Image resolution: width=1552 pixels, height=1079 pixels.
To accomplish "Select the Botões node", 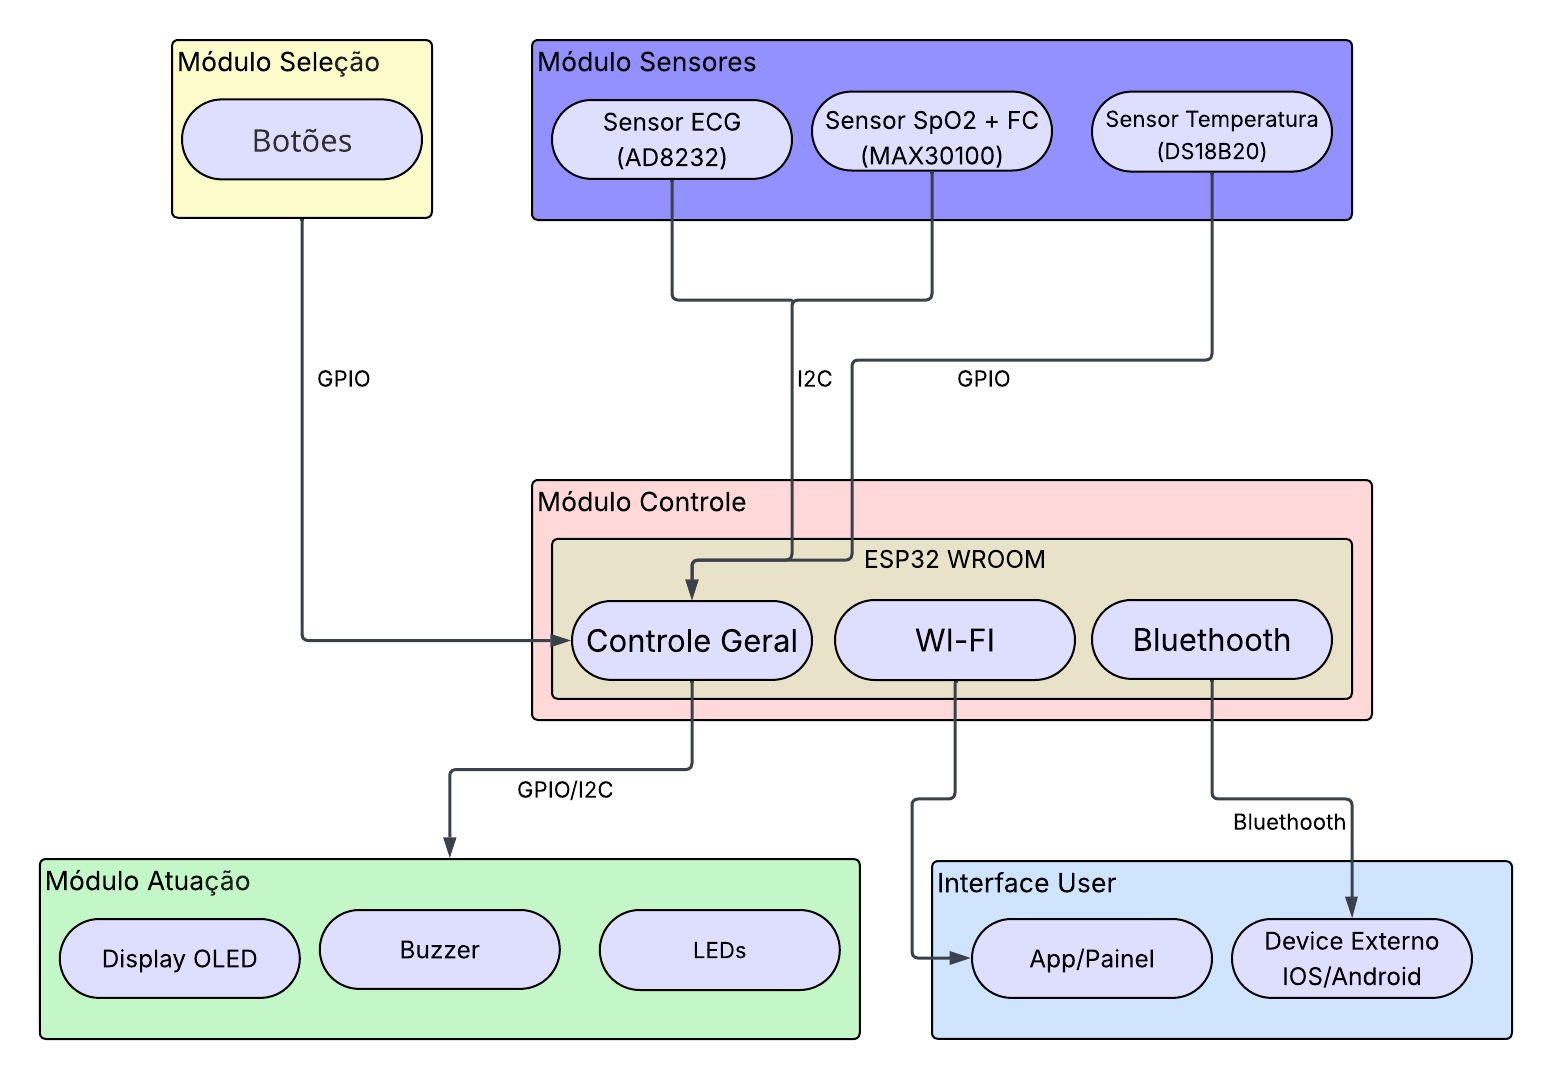I will click(x=302, y=140).
